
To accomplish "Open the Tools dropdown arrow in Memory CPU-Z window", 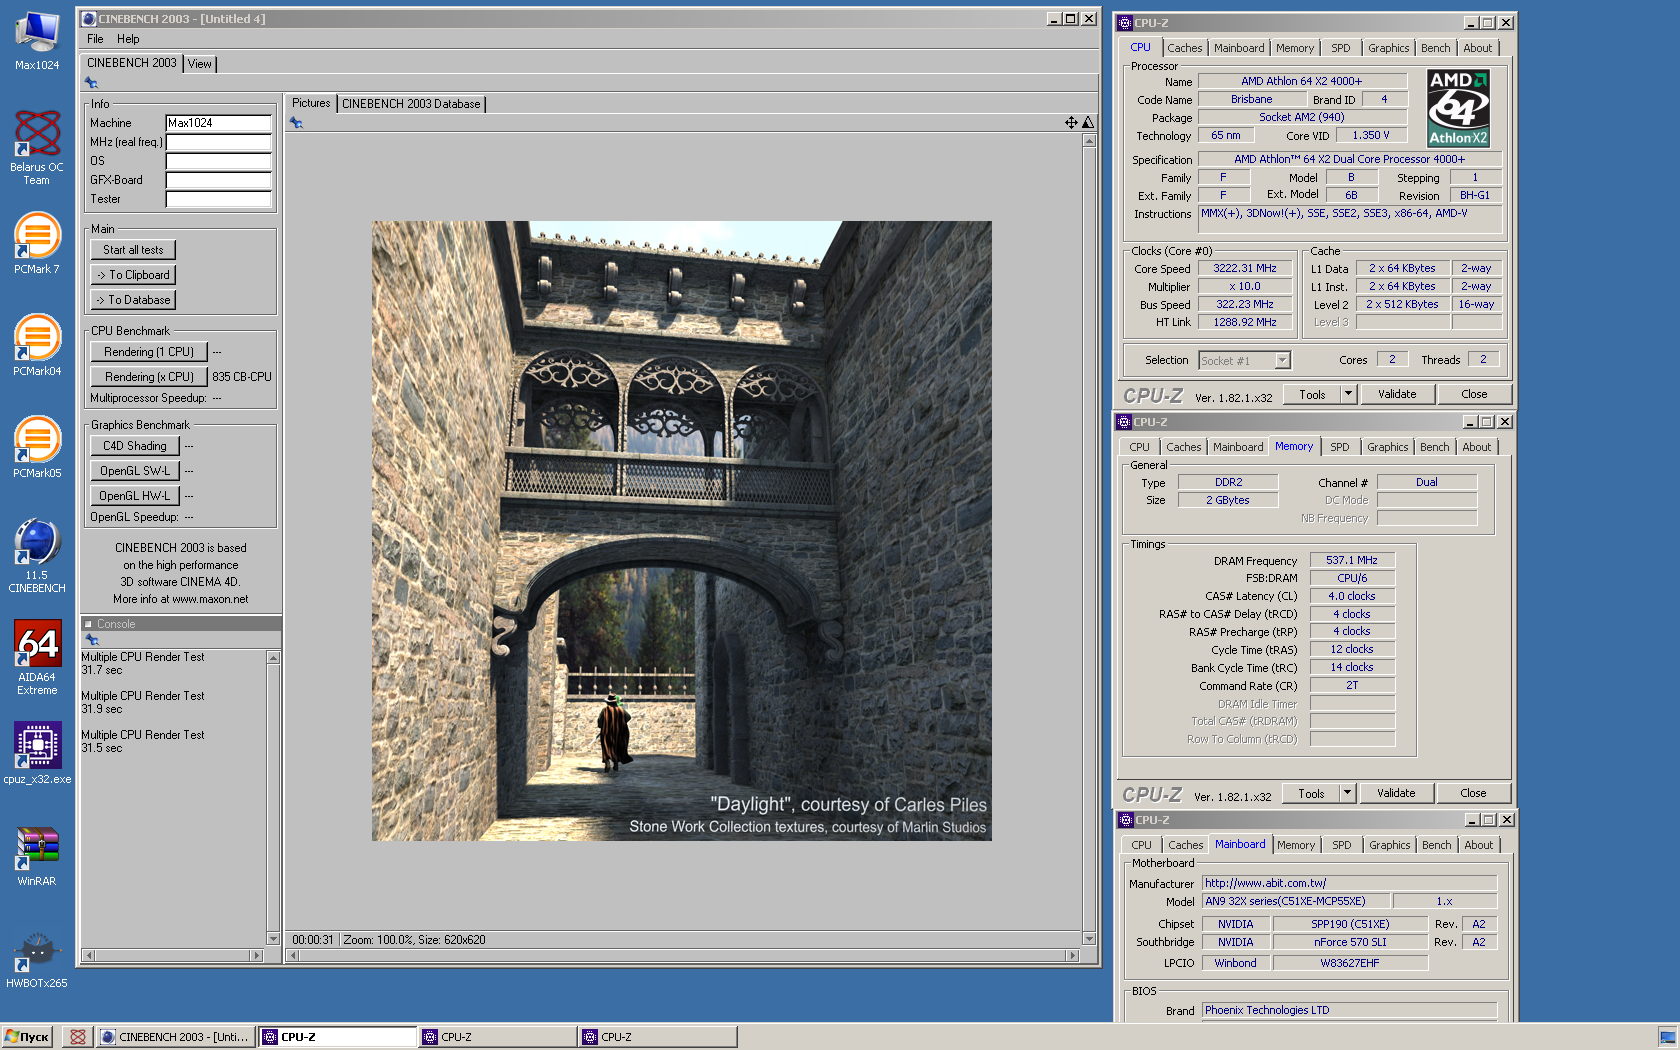I will point(1347,793).
